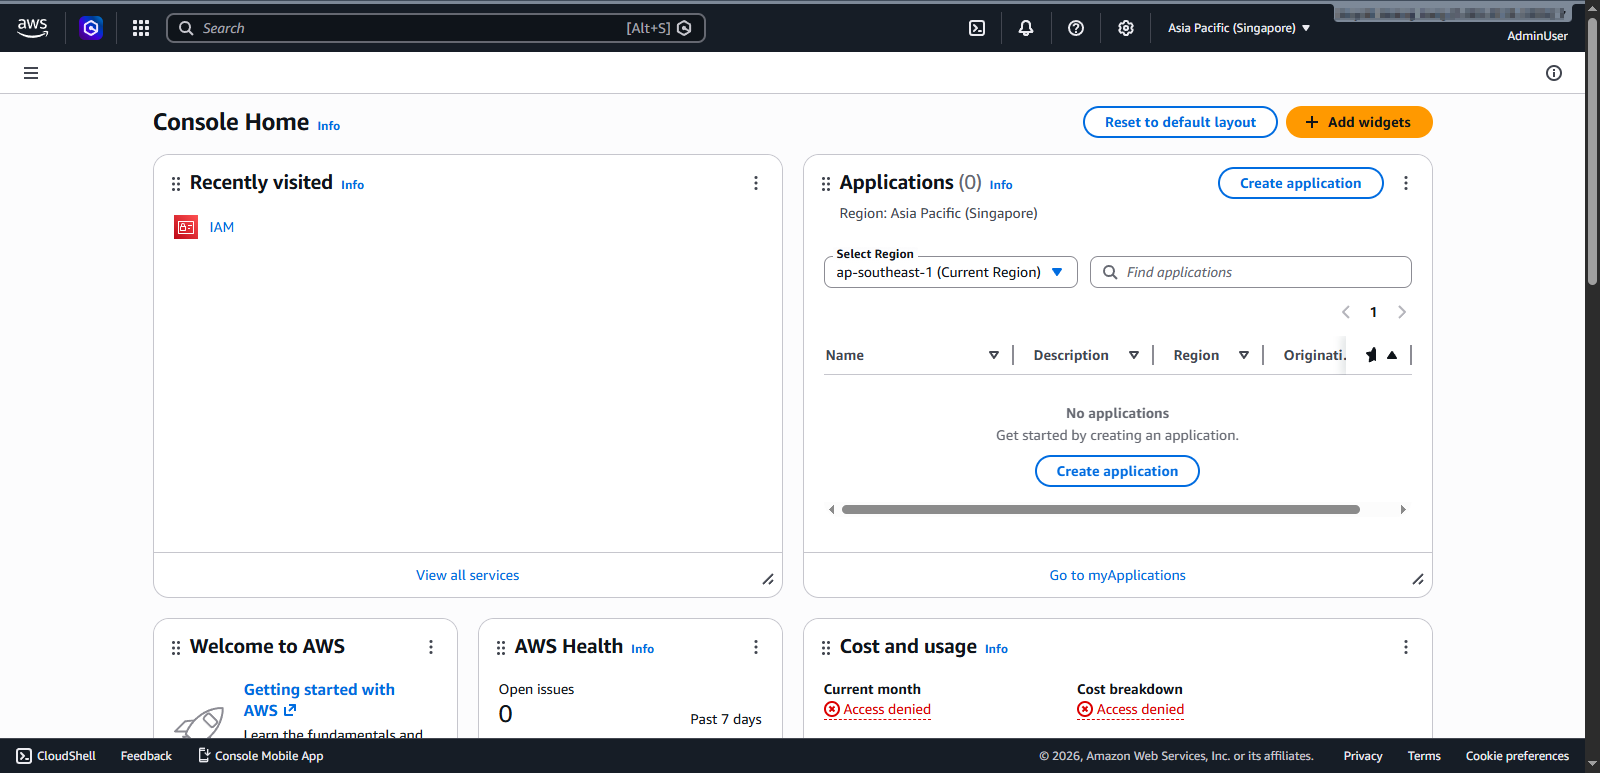The image size is (1600, 773).
Task: Click Reset to default layout
Action: 1180,122
